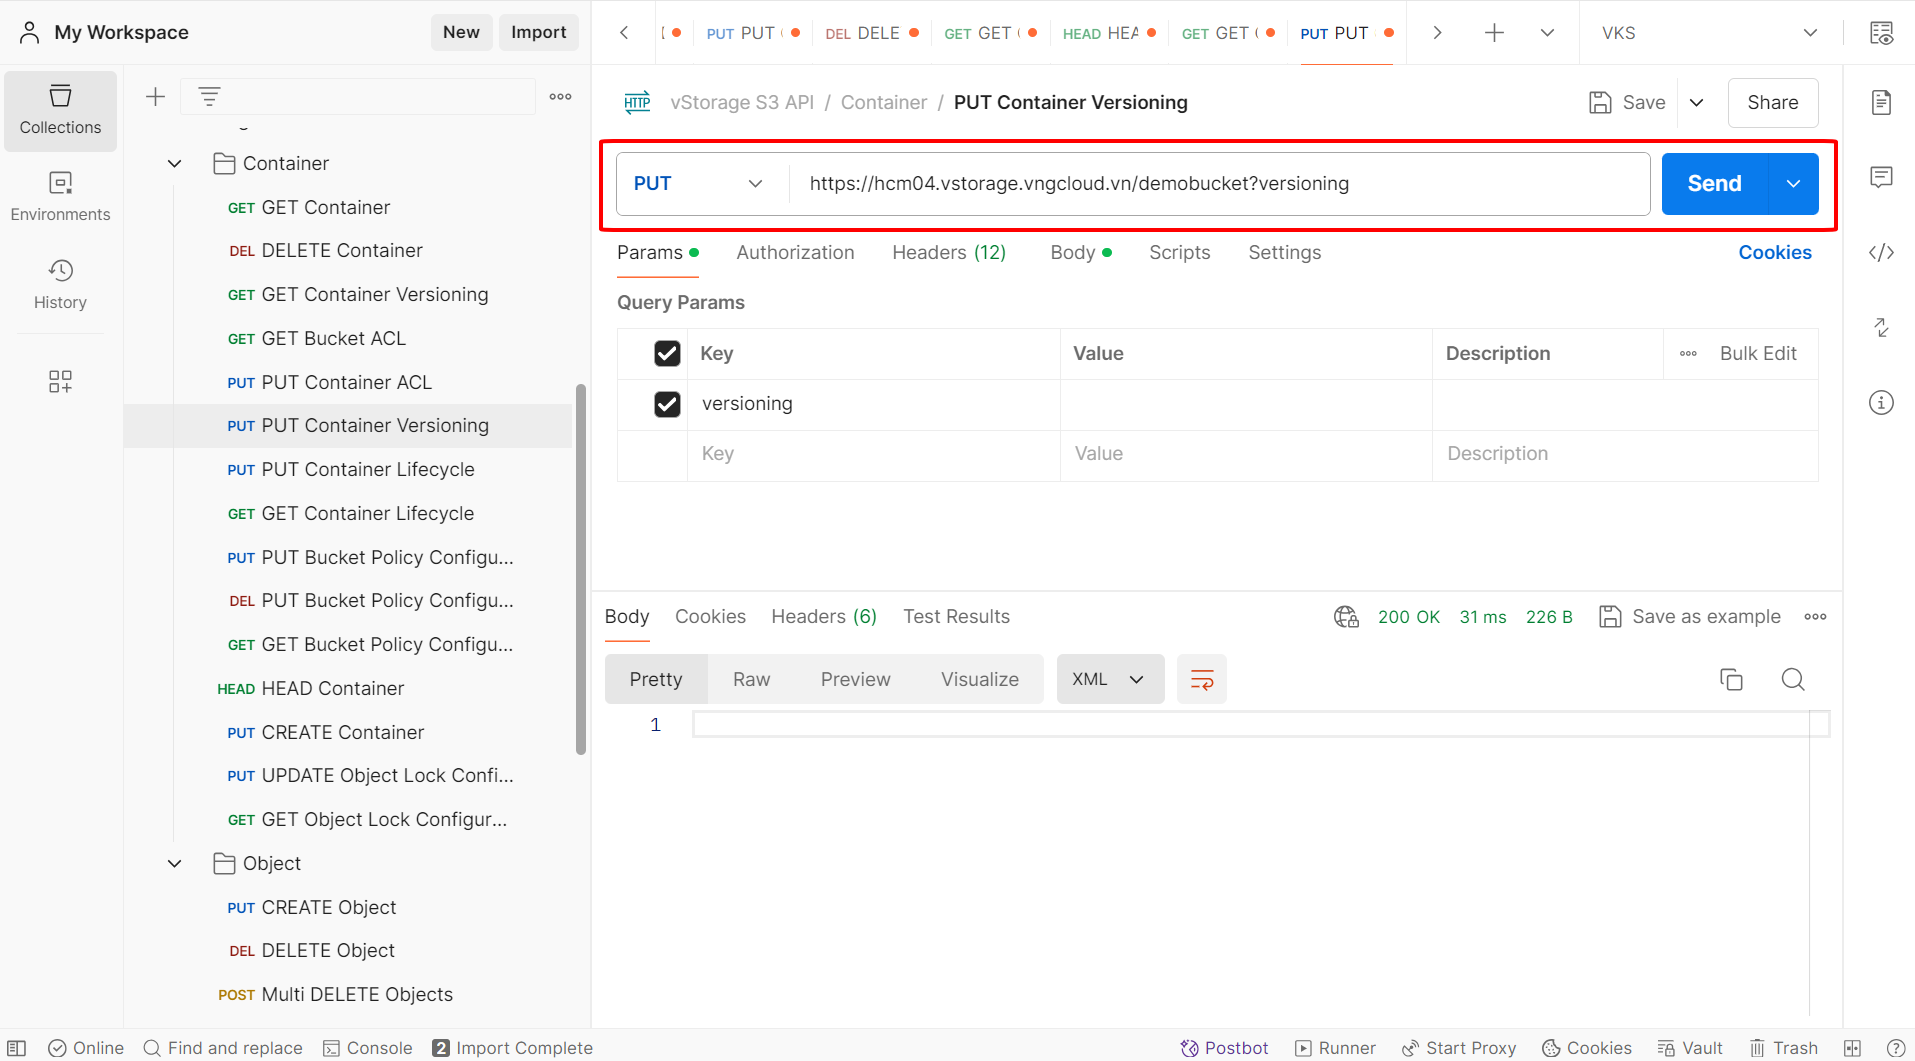The width and height of the screenshot is (1915, 1061).
Task: Click the code snippet icon
Action: click(x=1881, y=253)
